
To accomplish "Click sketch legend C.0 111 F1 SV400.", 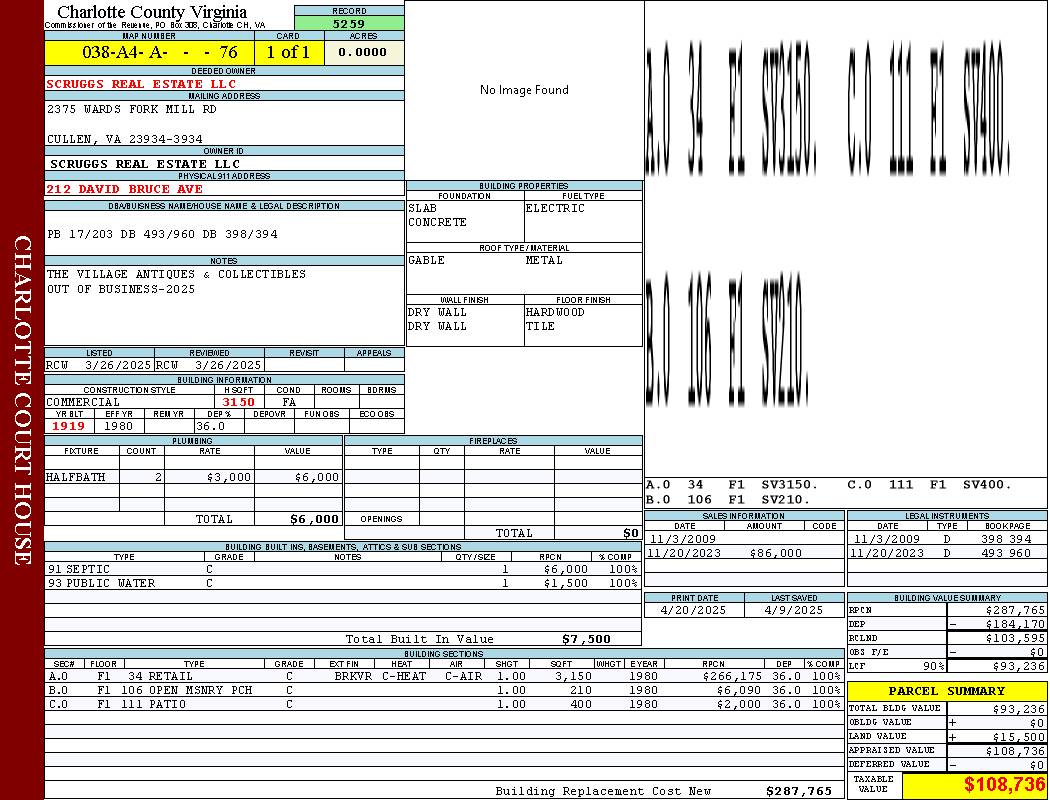I will point(929,485).
